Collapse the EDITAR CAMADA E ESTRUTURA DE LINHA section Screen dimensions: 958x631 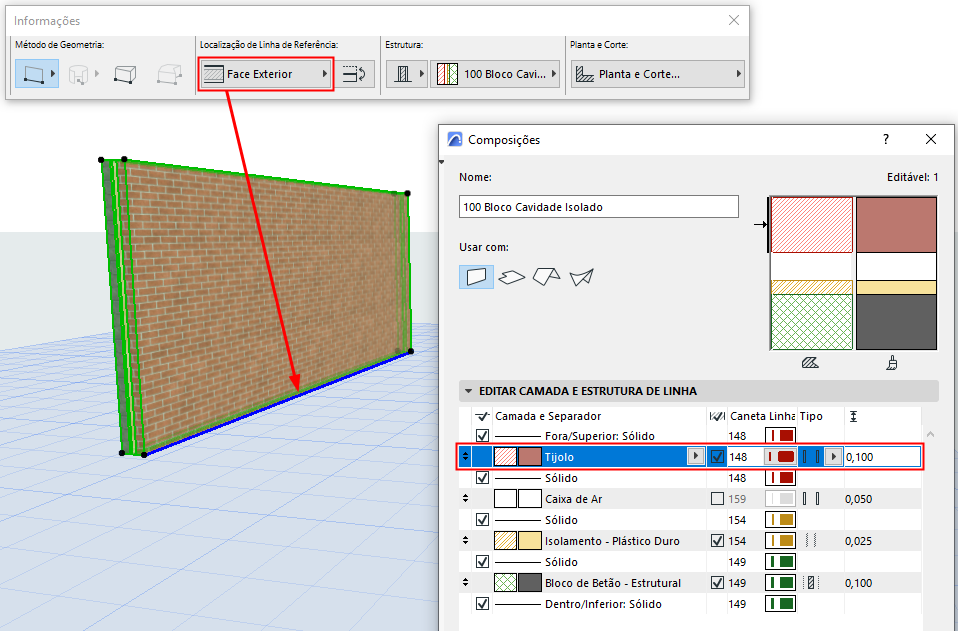tap(469, 391)
